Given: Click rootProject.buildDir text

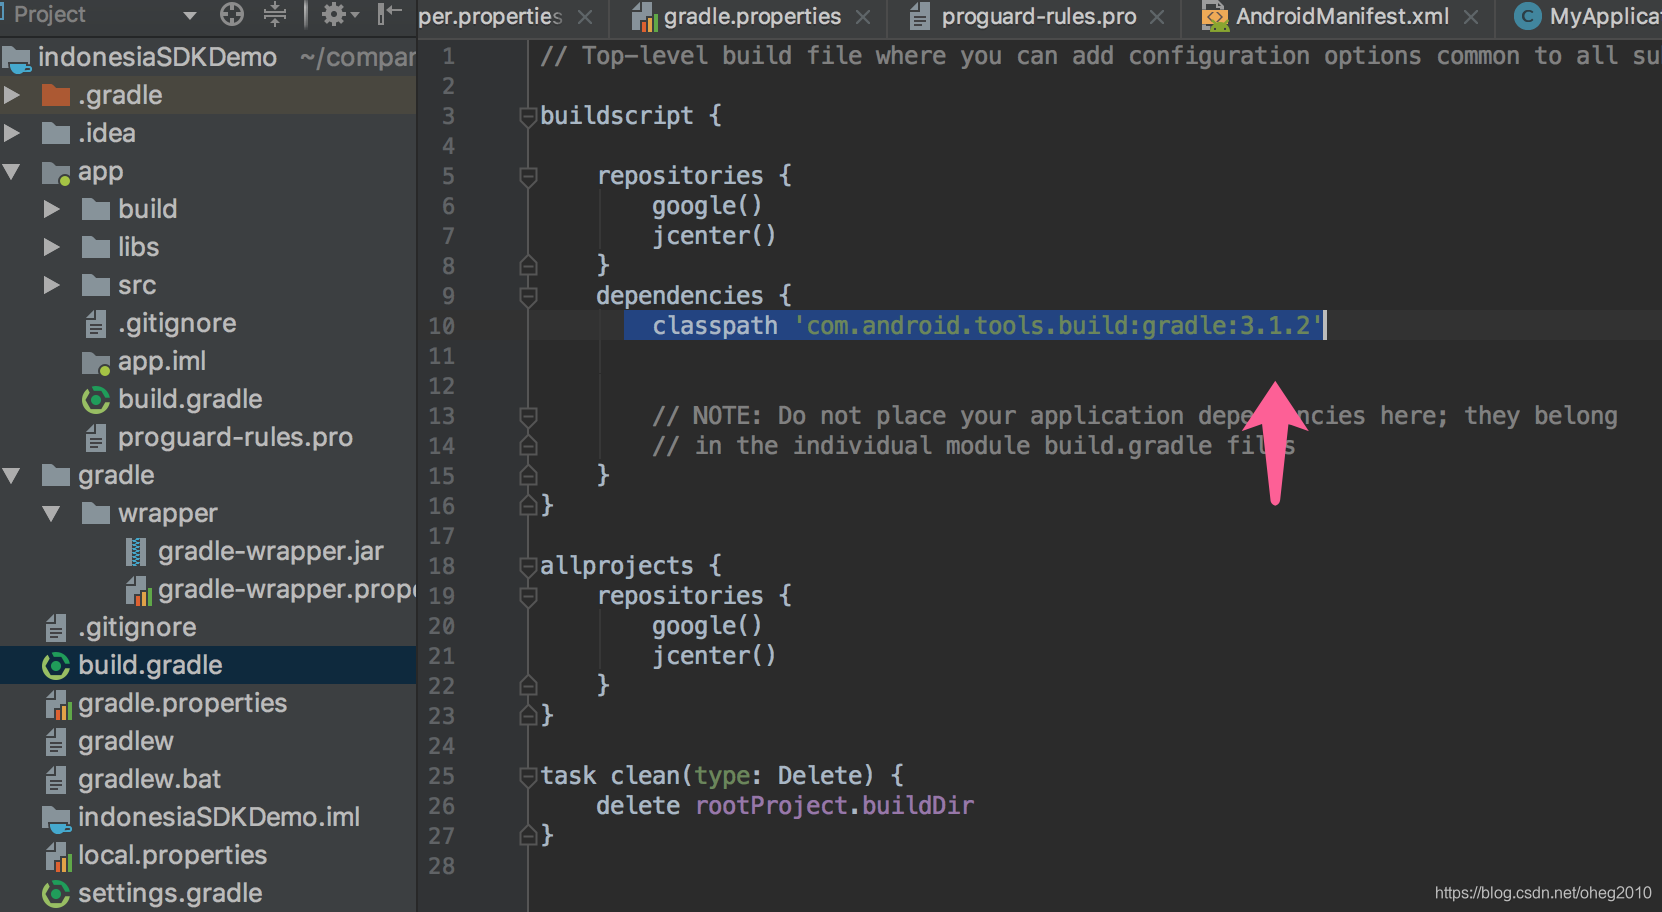Looking at the screenshot, I should click(x=834, y=806).
